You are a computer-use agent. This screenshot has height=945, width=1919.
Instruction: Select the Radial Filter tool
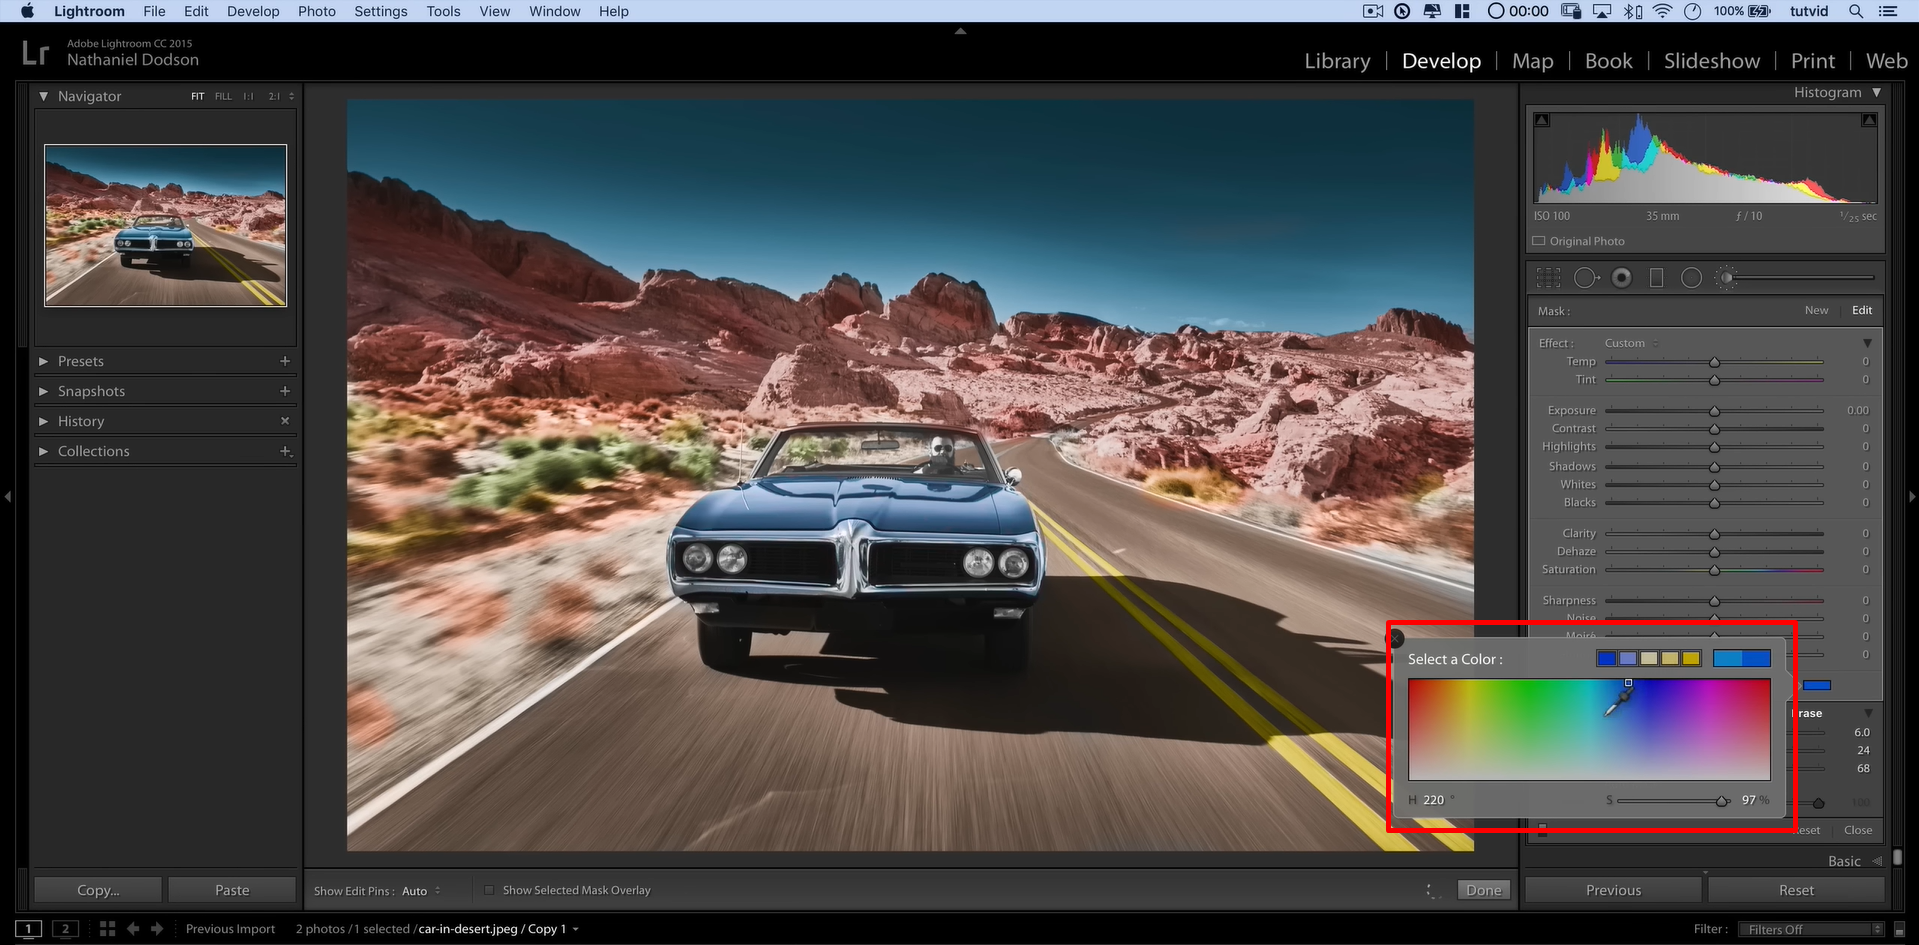tap(1691, 277)
